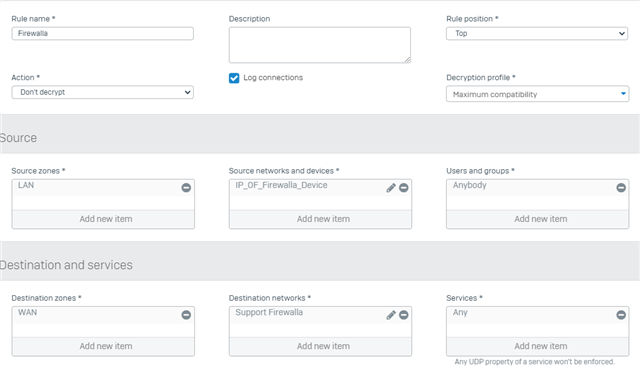
Task: Remove Any from Services list
Action: click(x=621, y=315)
